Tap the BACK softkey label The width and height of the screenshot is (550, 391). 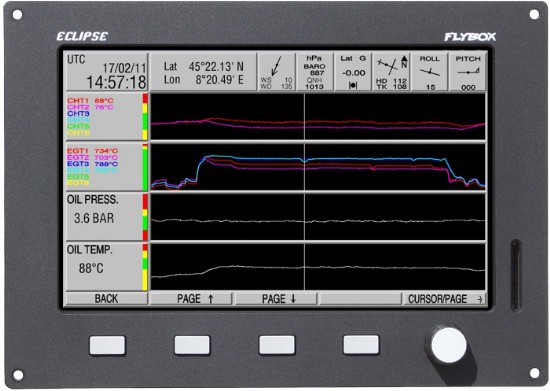coord(106,299)
